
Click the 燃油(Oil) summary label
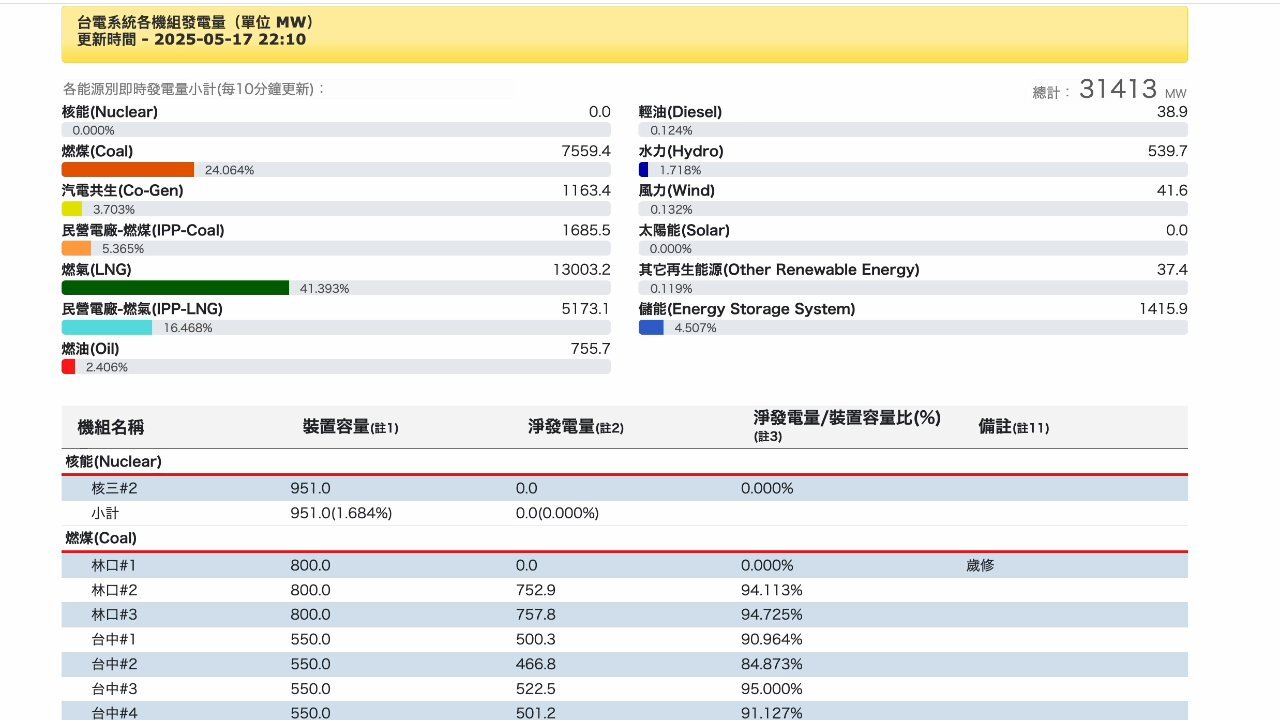[x=91, y=348]
